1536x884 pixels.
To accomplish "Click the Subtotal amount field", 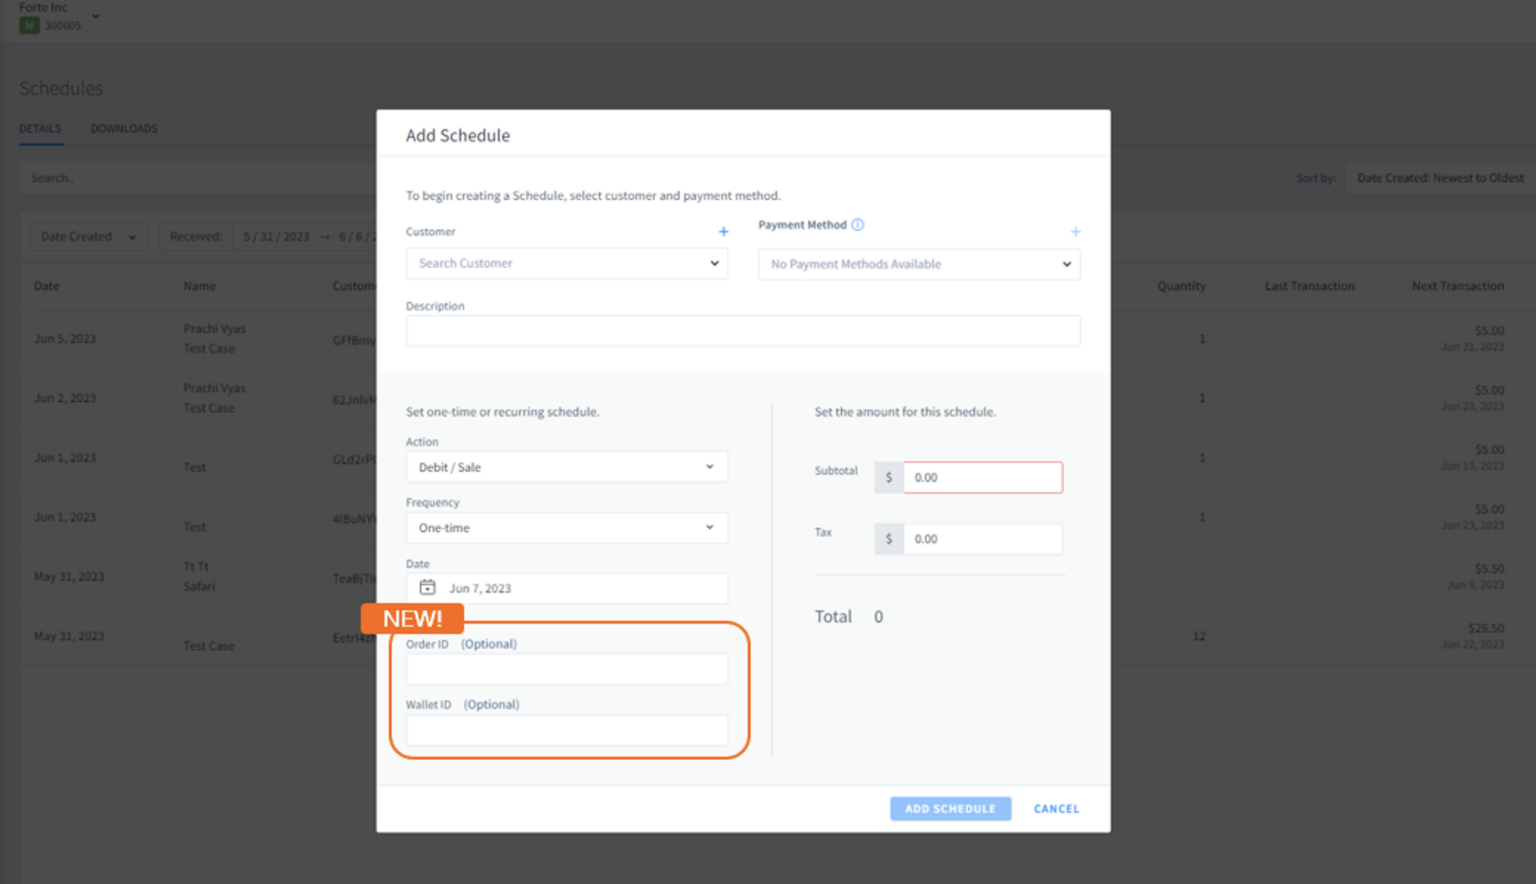I will point(982,477).
